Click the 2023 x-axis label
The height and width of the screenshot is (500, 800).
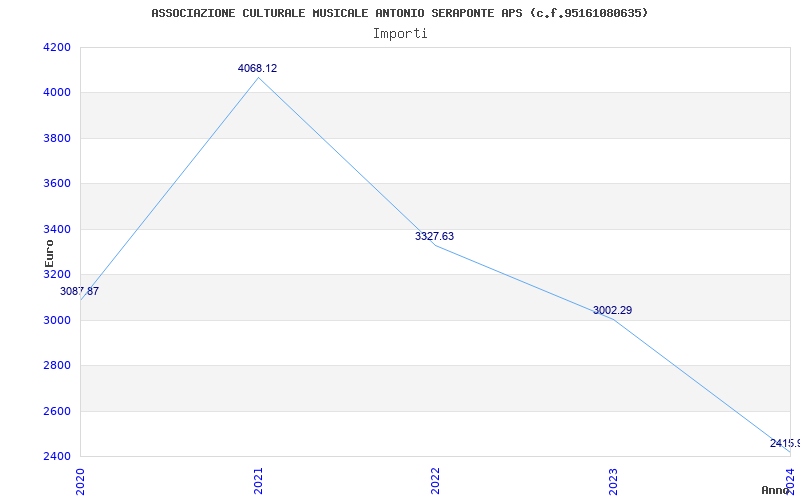[x=613, y=481]
